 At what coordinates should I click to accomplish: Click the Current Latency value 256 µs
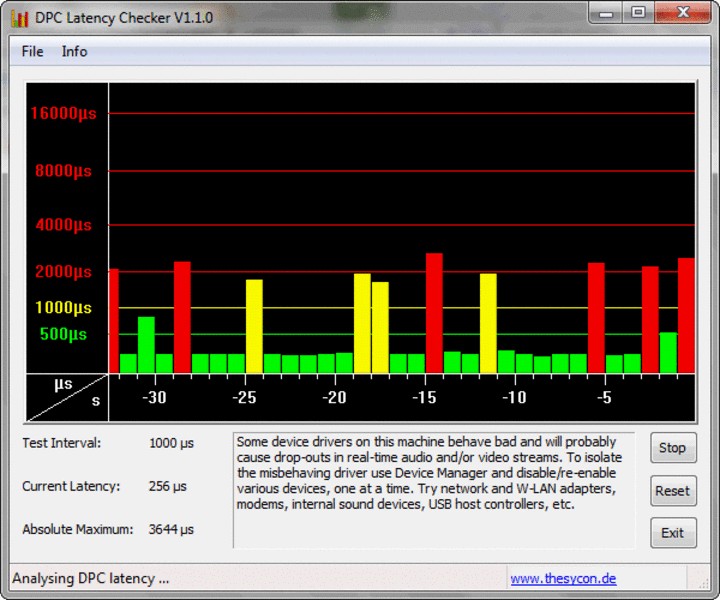(x=167, y=486)
